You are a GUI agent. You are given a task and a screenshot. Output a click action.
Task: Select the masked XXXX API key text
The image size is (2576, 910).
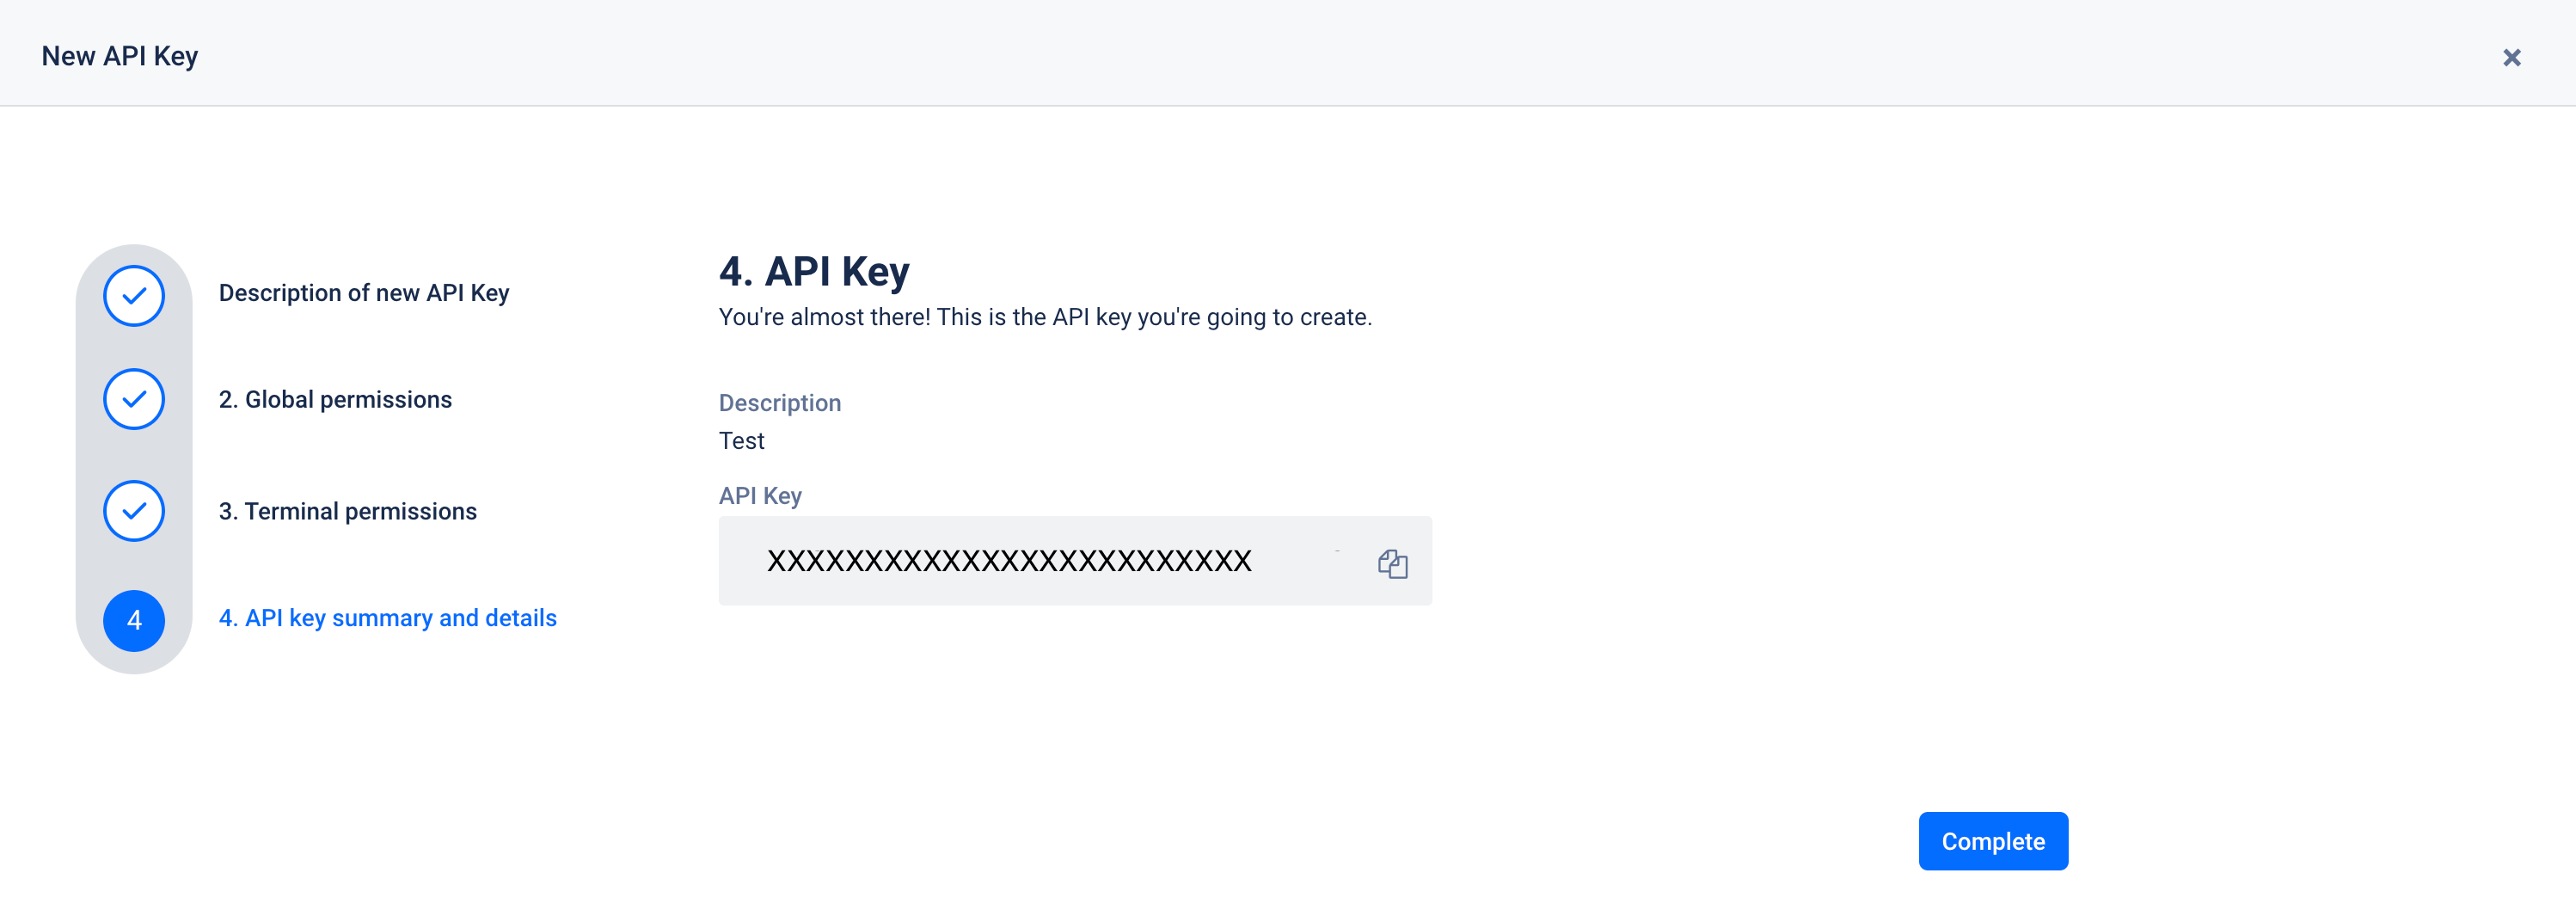pos(1009,560)
